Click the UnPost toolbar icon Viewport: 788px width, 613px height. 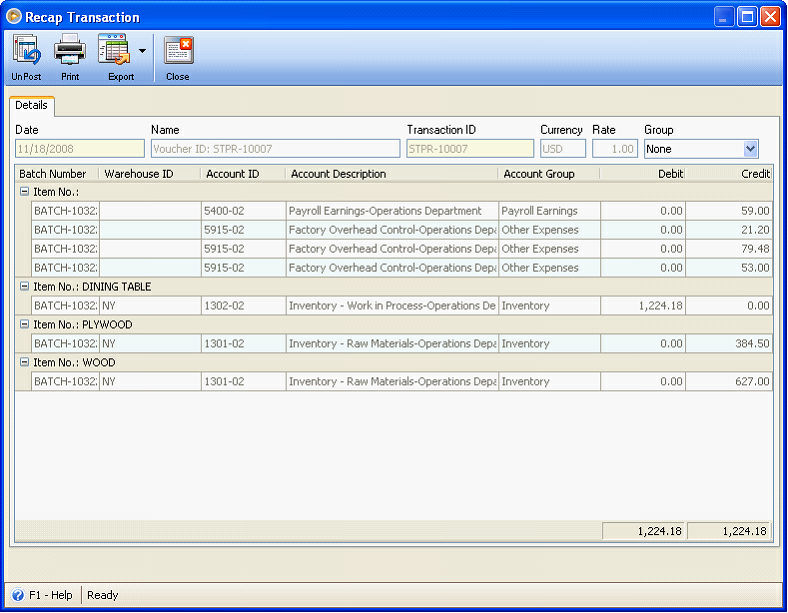[x=26, y=50]
